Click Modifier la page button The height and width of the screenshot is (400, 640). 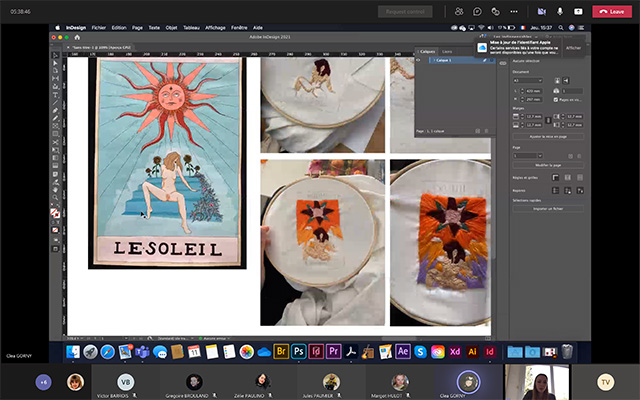[x=548, y=165]
